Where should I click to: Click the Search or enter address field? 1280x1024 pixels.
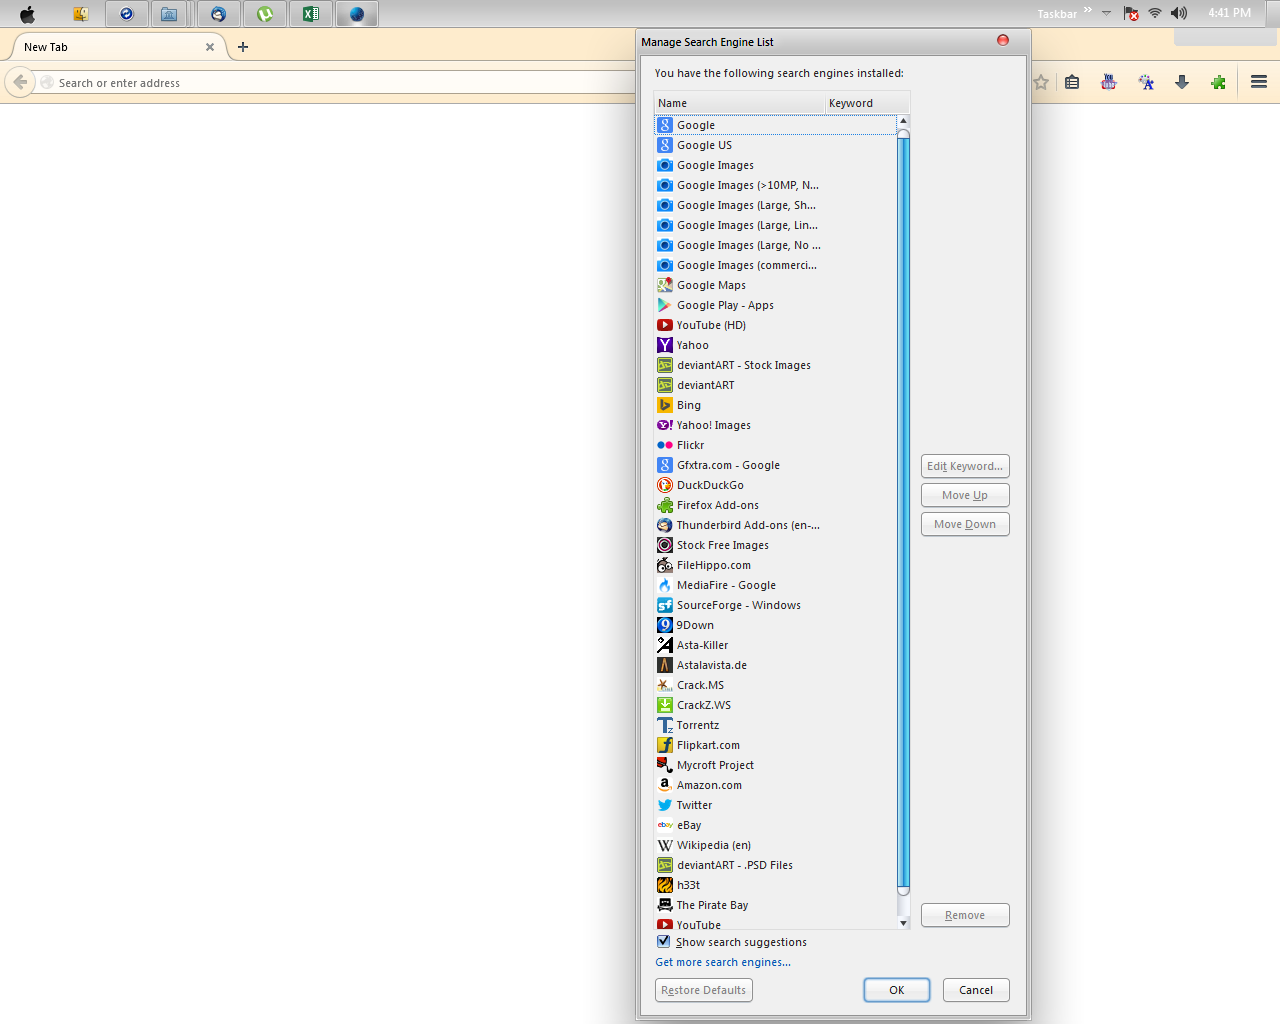click(335, 83)
